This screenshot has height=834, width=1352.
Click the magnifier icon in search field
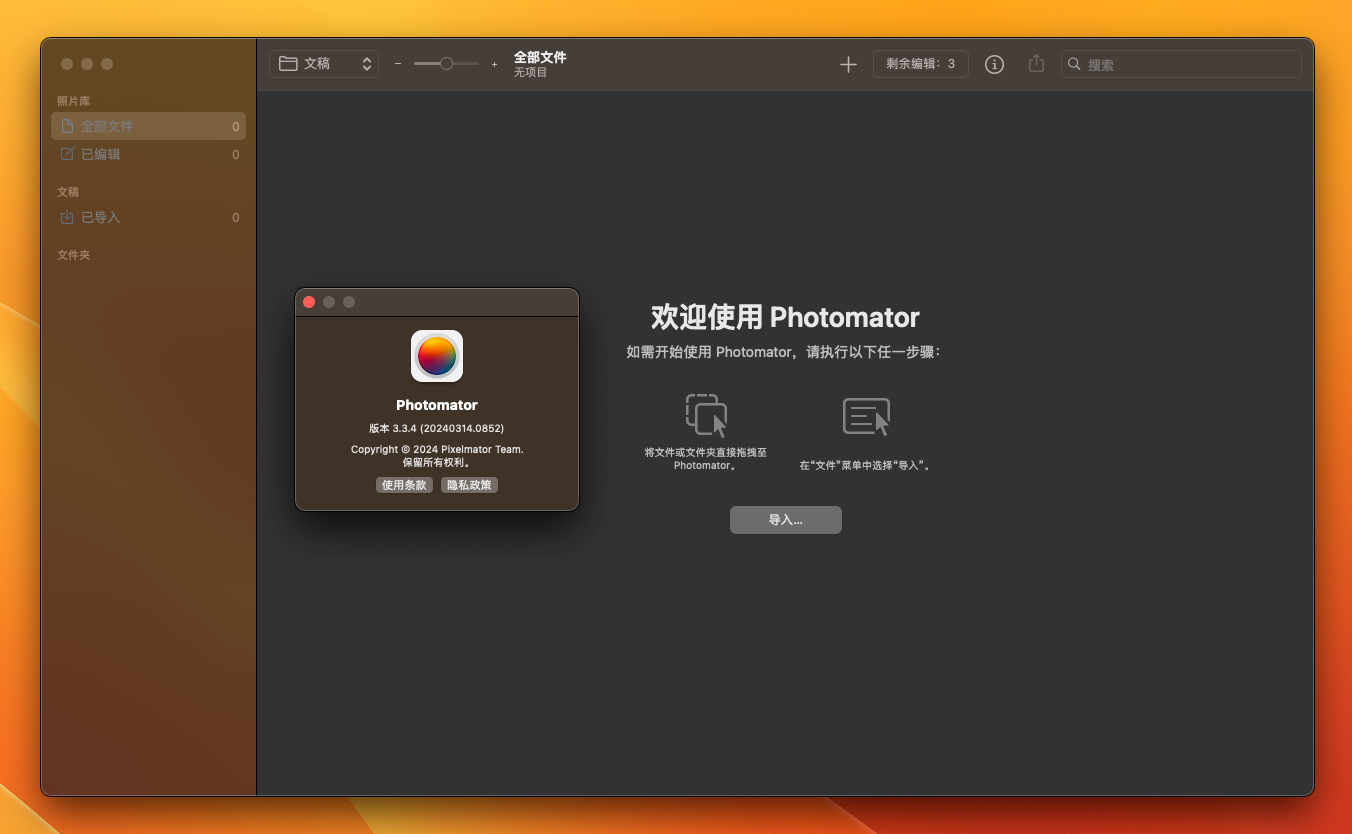(1074, 64)
